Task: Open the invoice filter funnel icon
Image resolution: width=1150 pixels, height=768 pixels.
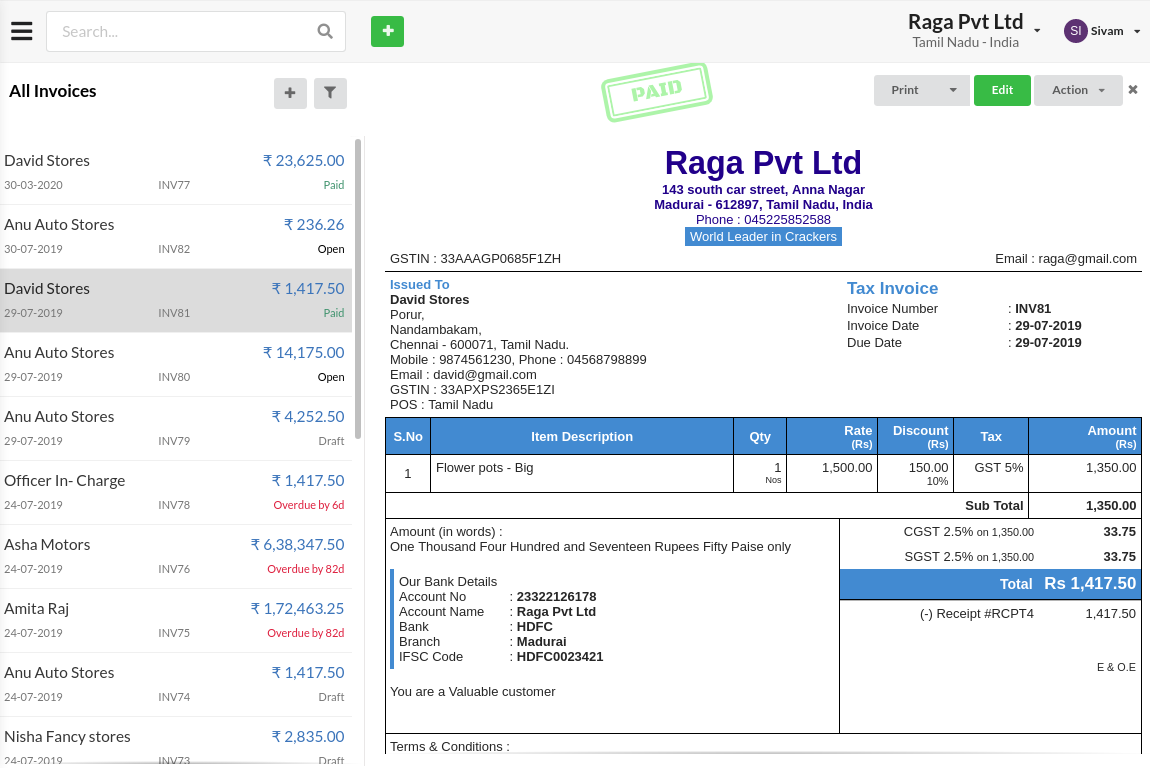Action: (x=330, y=93)
